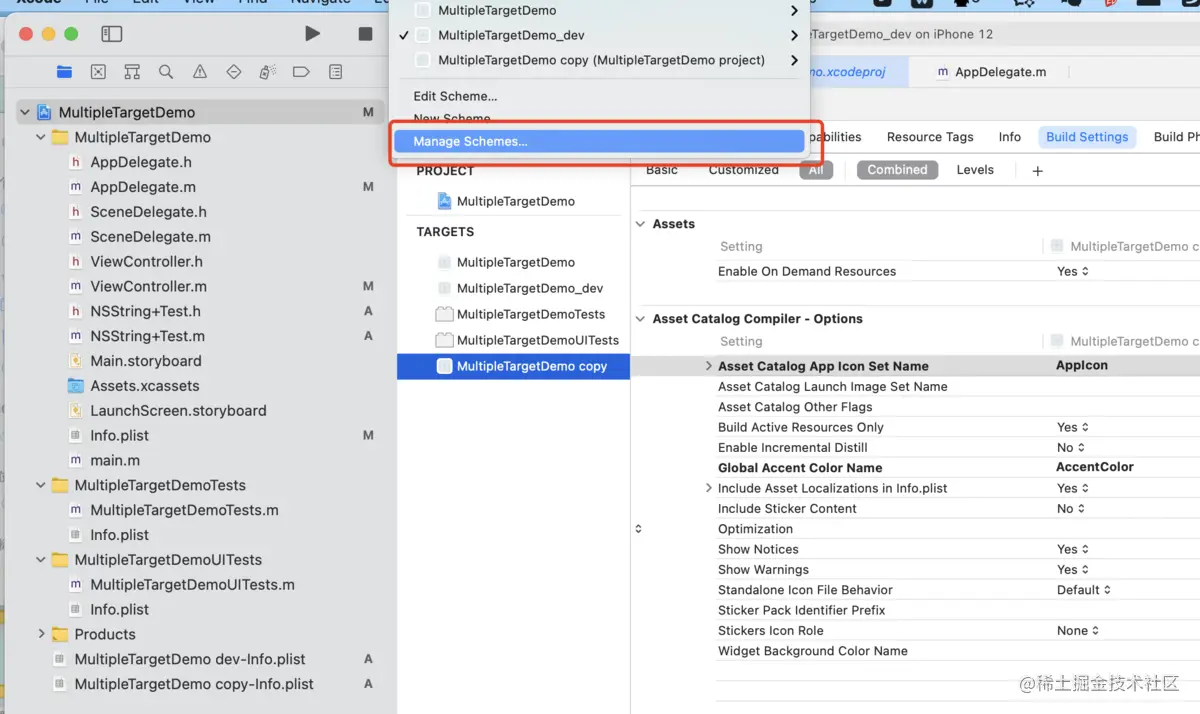This screenshot has width=1200, height=714.
Task: Add a build setting with the plus button
Action: tap(1037, 171)
